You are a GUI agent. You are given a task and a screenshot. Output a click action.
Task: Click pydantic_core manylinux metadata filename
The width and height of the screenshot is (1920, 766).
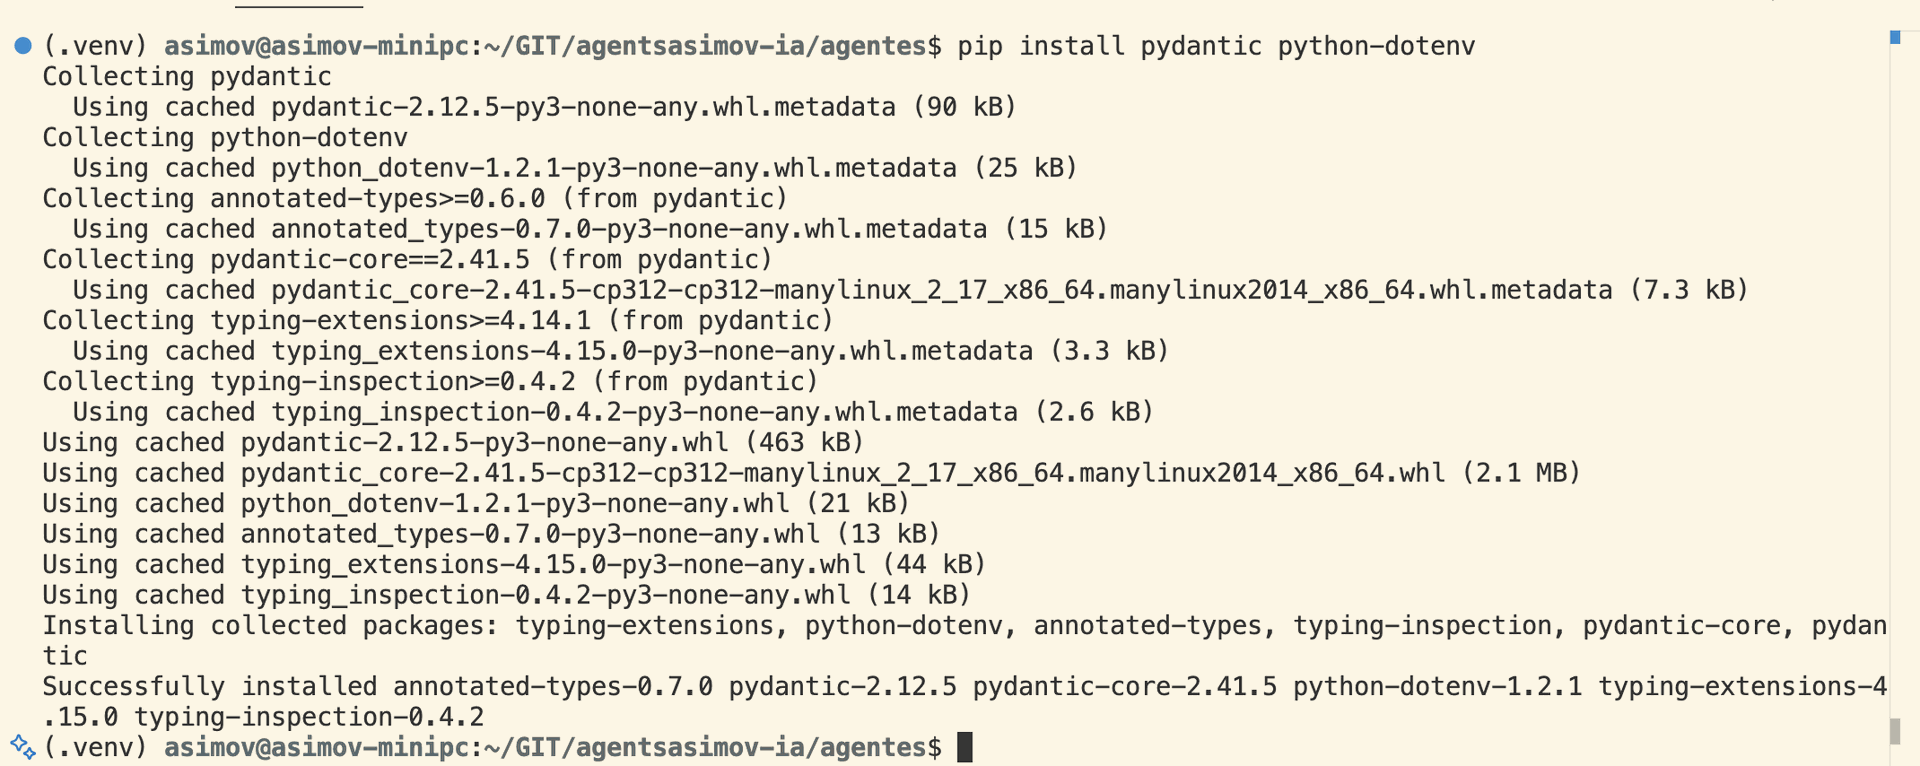(941, 290)
